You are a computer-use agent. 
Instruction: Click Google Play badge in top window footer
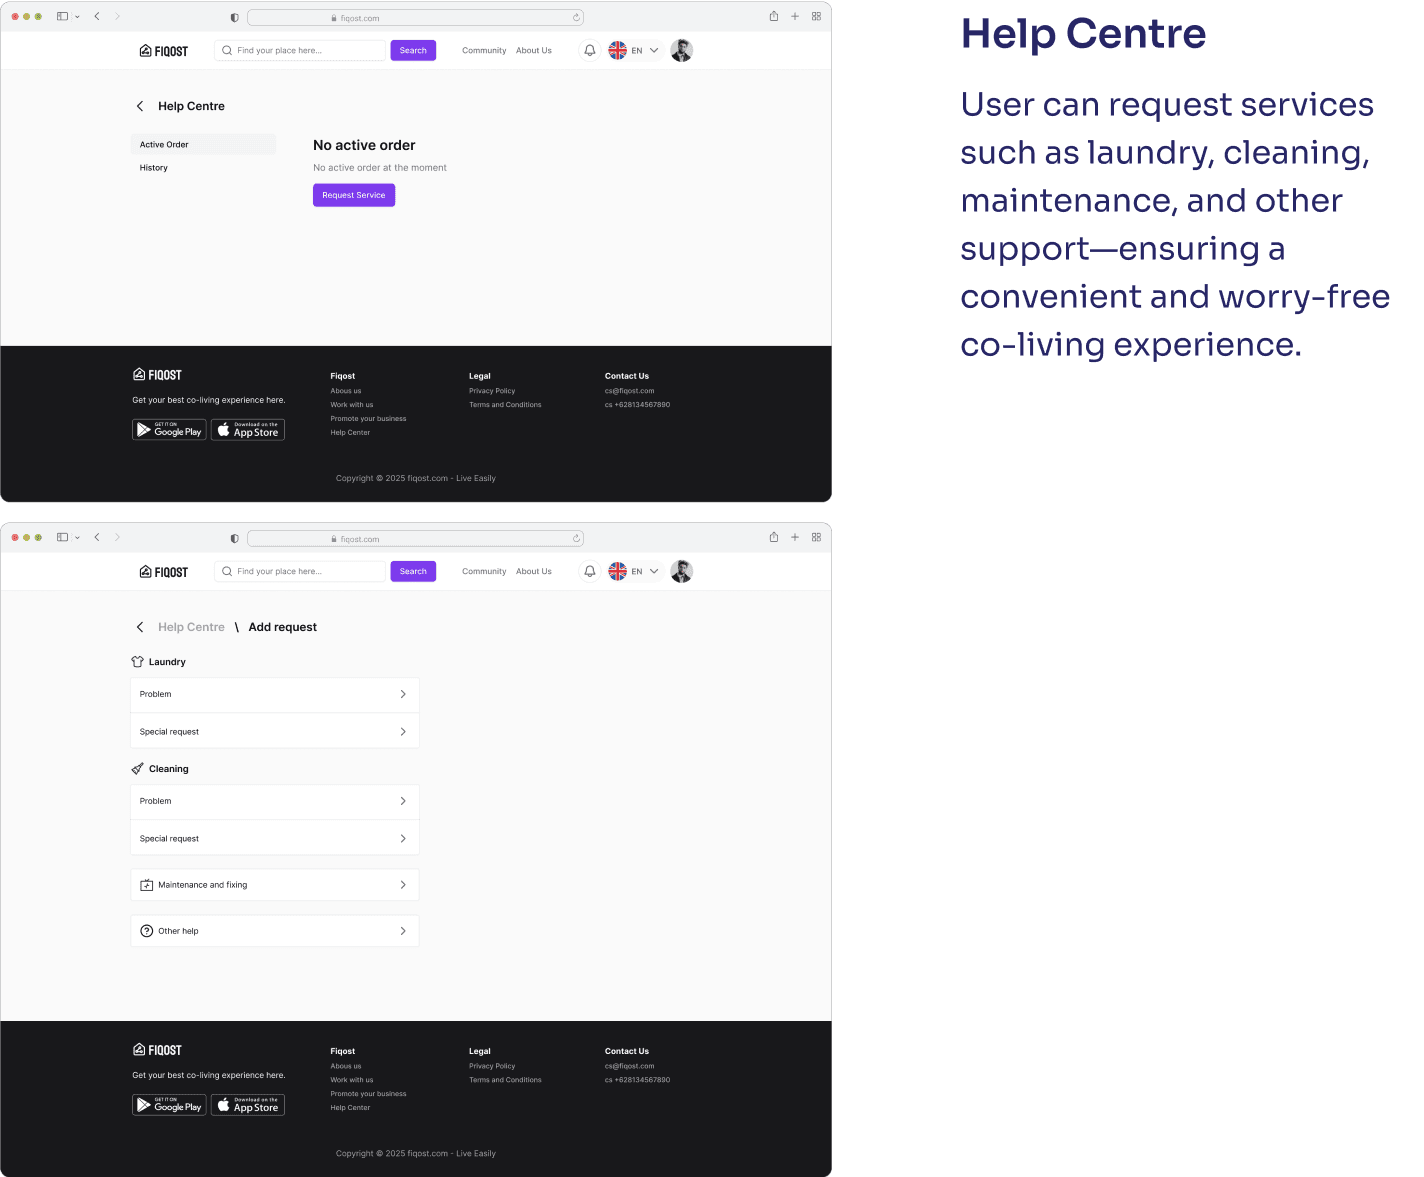169,430
